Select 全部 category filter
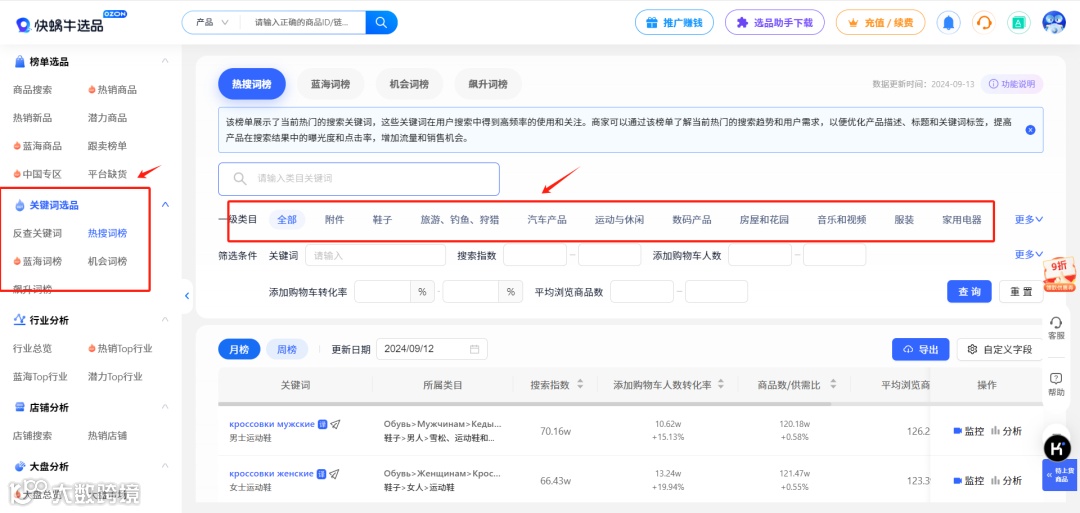The height and width of the screenshot is (513, 1080). pos(287,220)
